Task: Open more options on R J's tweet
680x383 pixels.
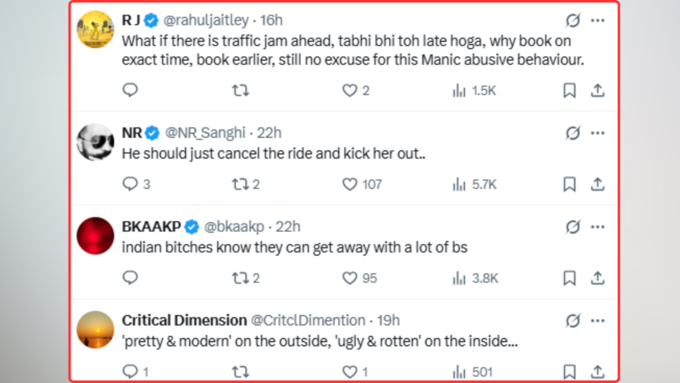Action: 598,20
